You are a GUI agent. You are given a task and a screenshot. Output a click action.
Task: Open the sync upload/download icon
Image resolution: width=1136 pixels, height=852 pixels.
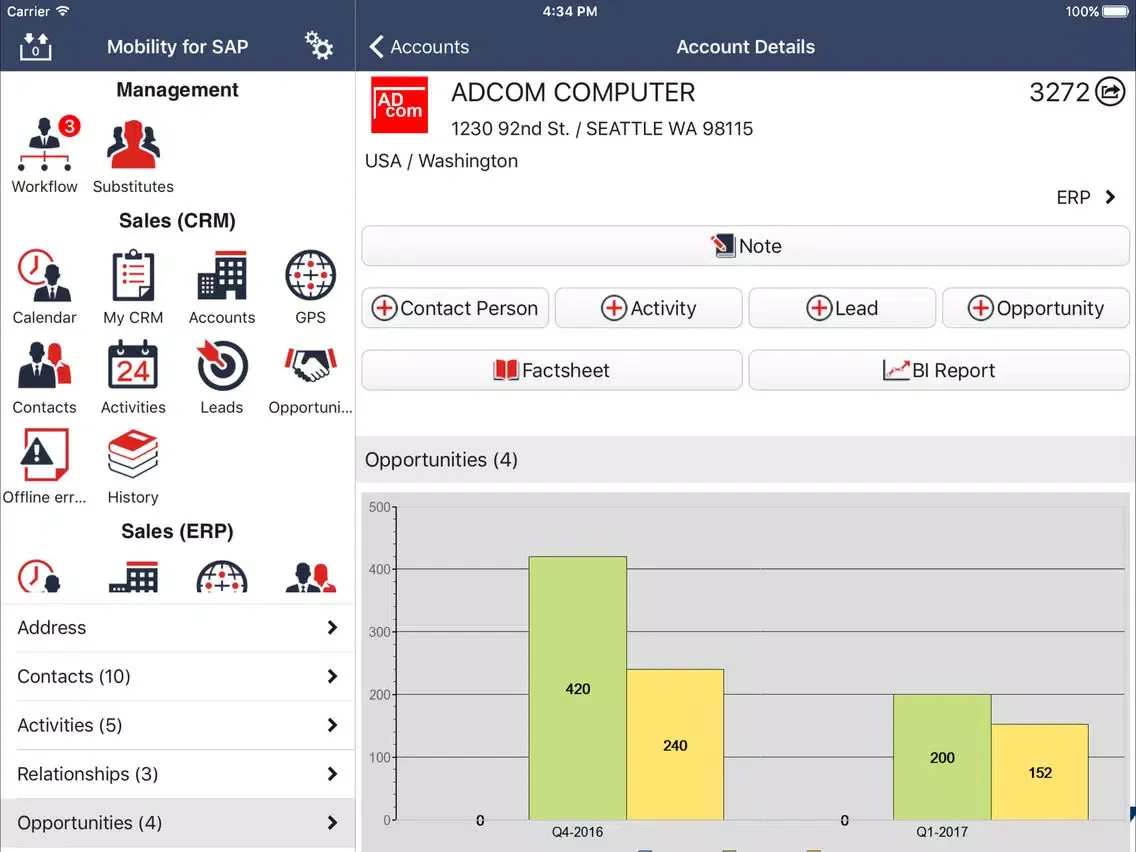36,46
